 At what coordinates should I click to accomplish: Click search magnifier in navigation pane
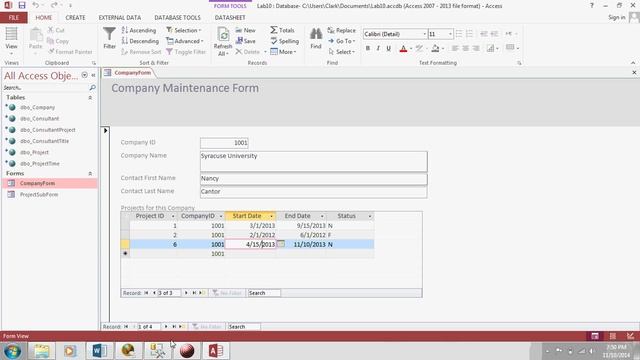pyautogui.click(x=92, y=87)
